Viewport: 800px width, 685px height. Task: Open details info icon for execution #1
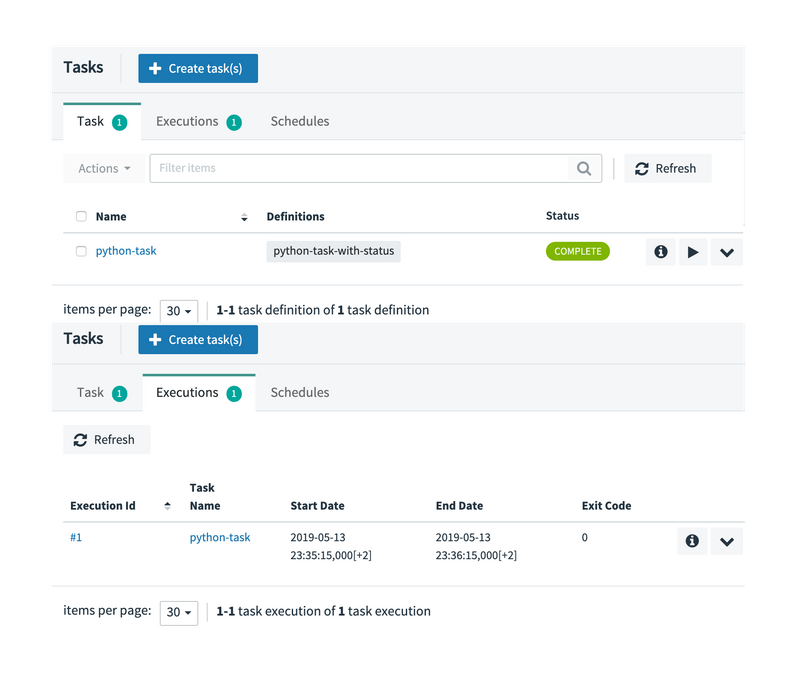[x=692, y=541]
